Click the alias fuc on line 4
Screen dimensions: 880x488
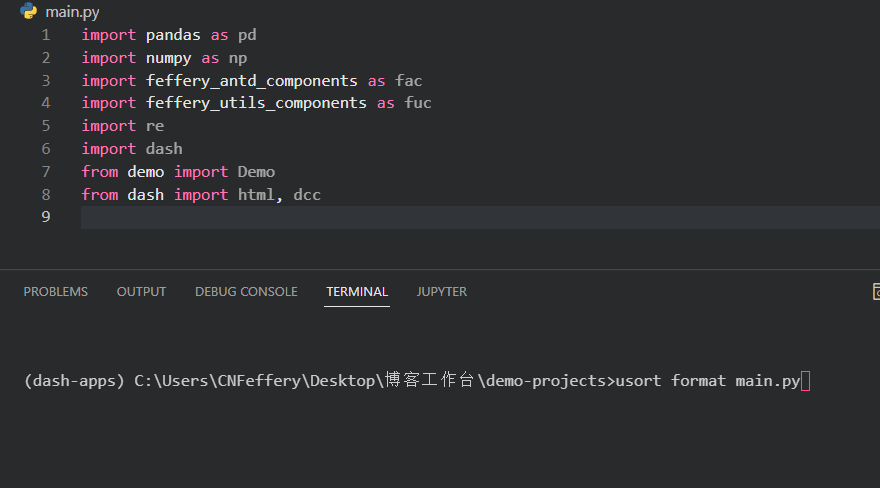click(418, 103)
